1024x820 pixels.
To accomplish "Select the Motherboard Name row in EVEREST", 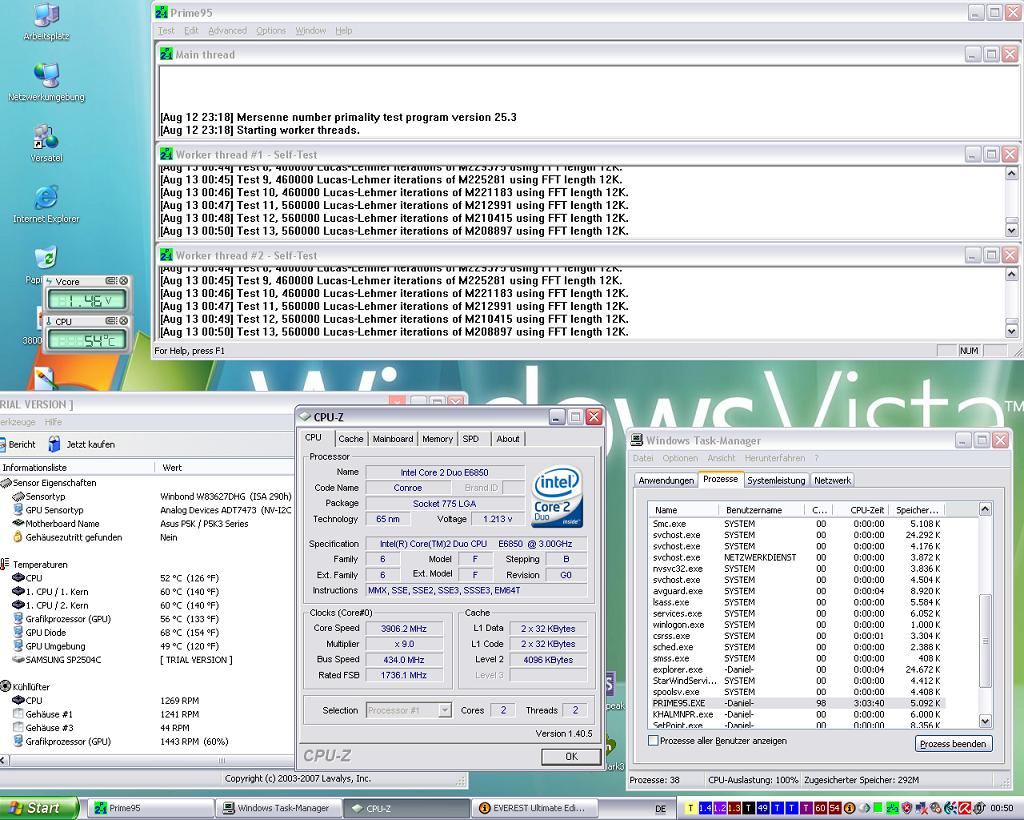I will pos(147,524).
